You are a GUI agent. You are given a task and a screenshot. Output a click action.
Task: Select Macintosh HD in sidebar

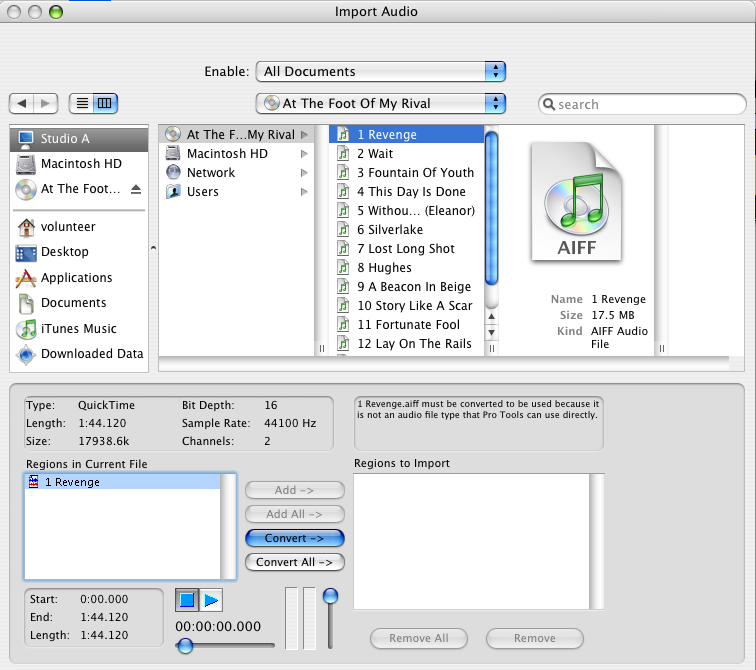pos(80,164)
